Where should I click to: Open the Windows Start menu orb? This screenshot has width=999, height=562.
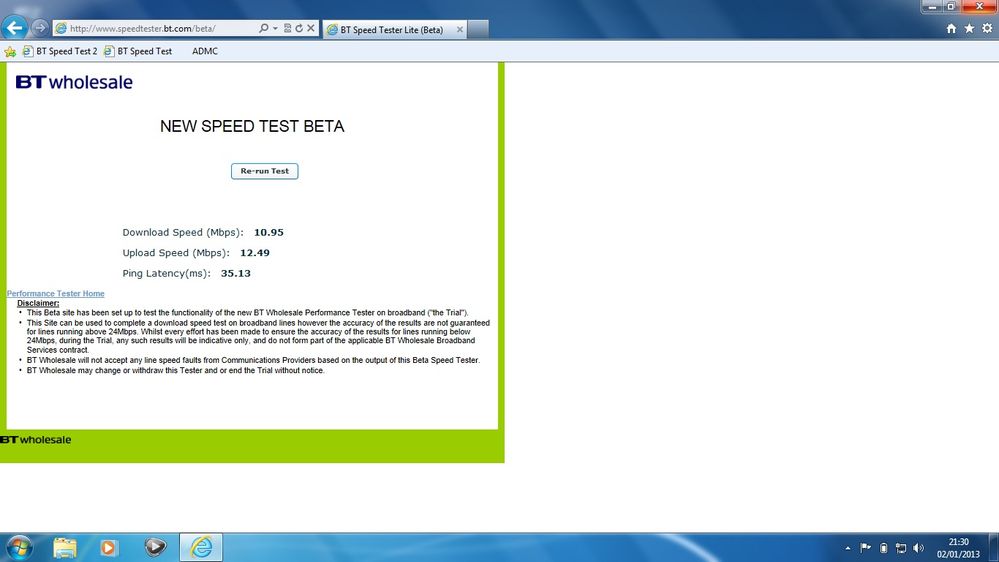point(18,547)
